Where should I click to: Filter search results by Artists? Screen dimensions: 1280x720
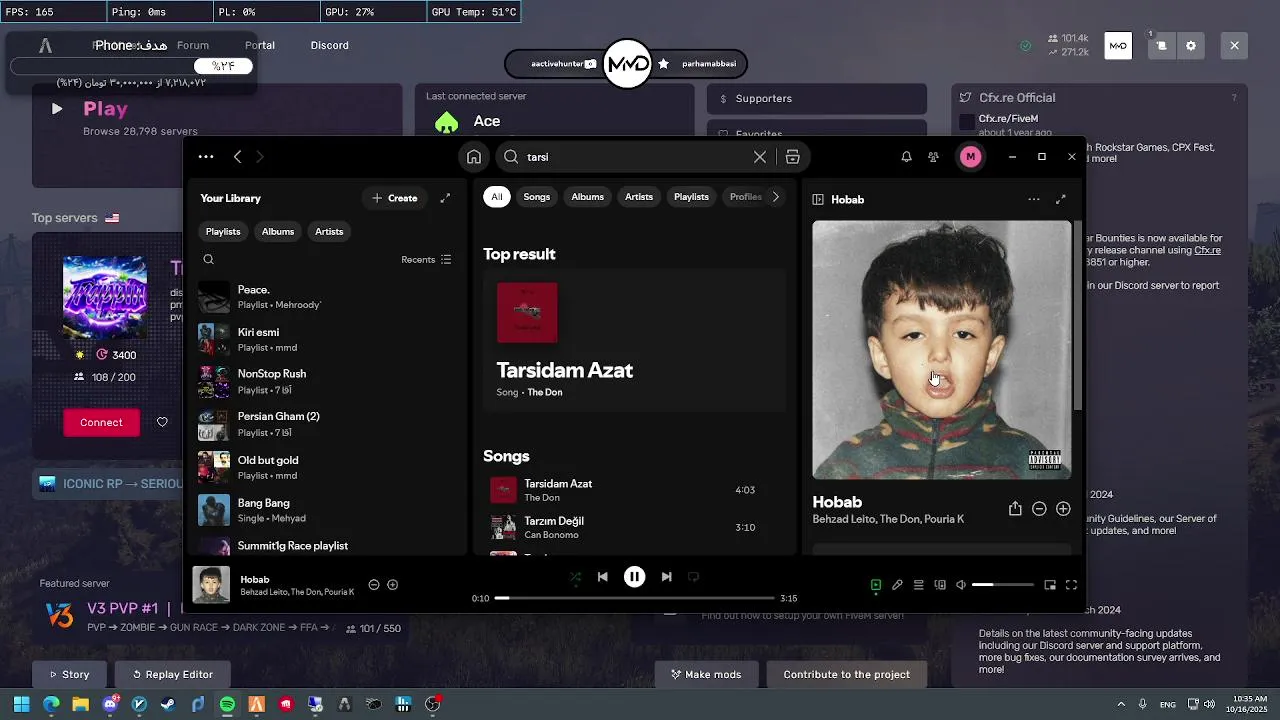tap(639, 197)
